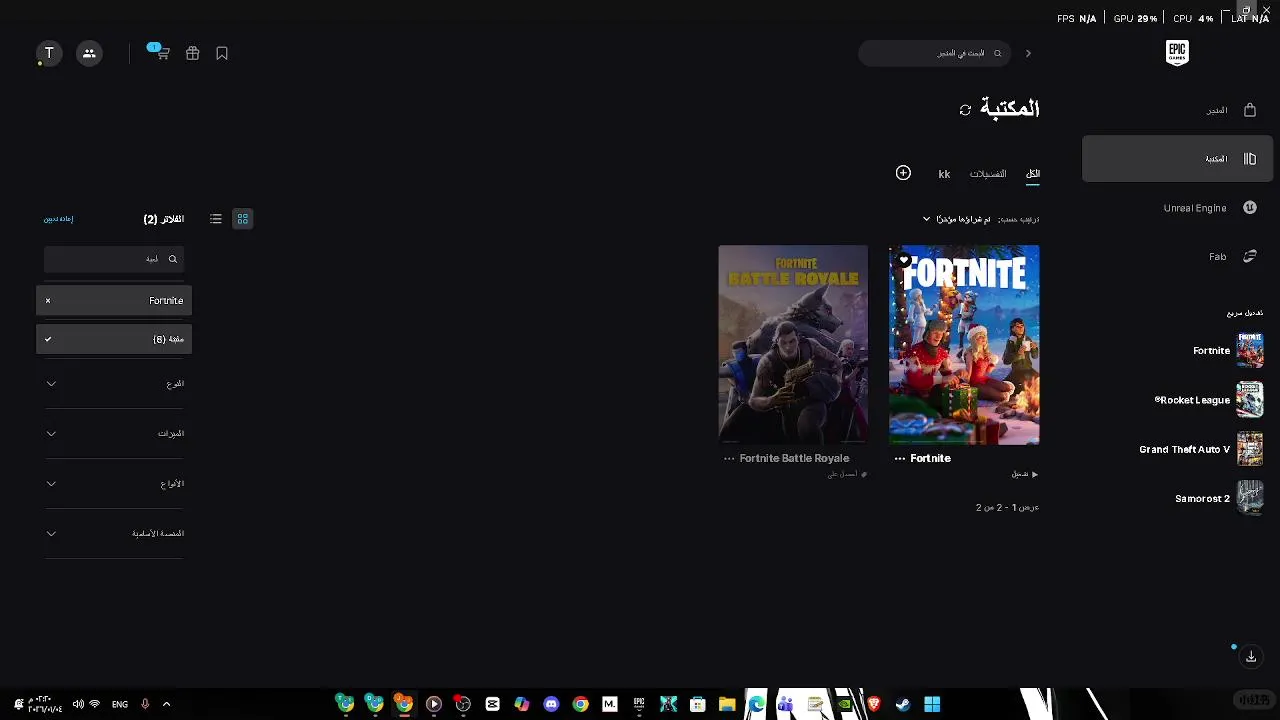Open the Fab marketplace in the sidebar

click(1177, 257)
